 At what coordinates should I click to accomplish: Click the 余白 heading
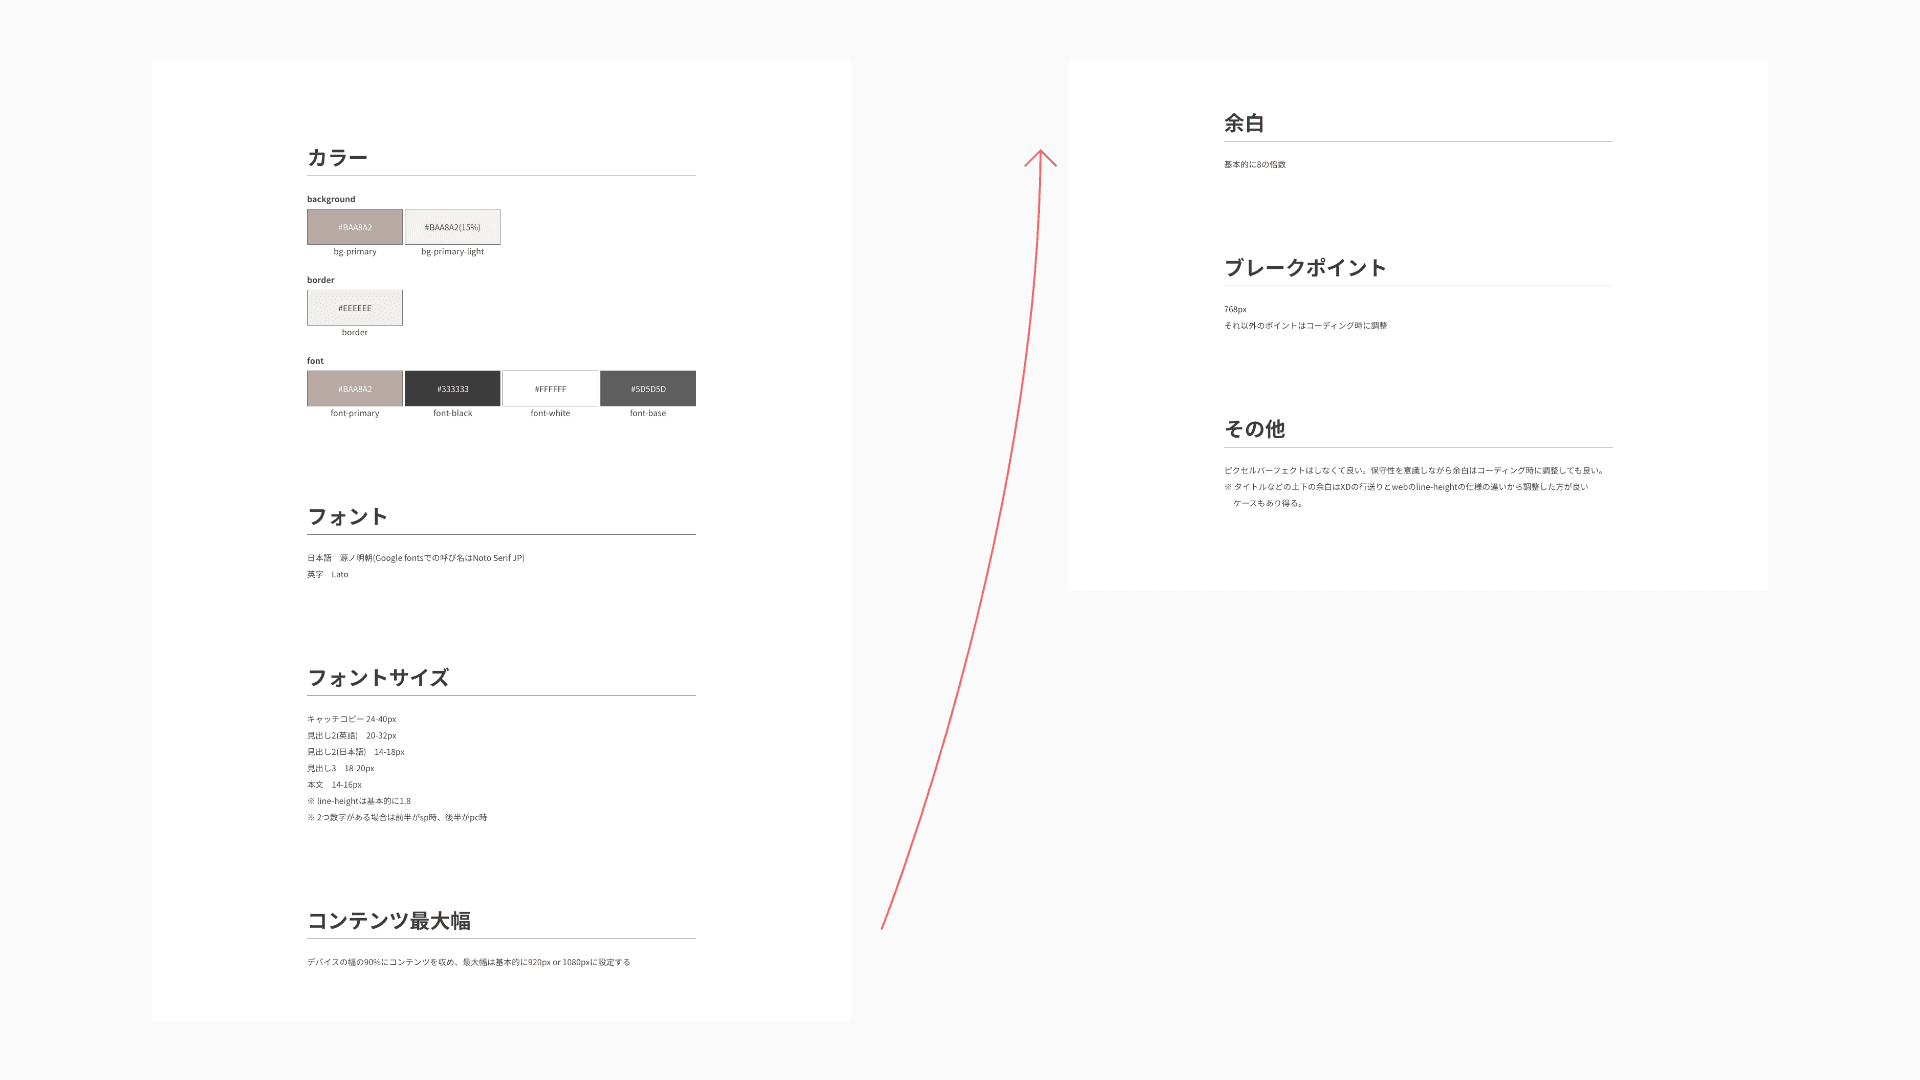pyautogui.click(x=1245, y=123)
